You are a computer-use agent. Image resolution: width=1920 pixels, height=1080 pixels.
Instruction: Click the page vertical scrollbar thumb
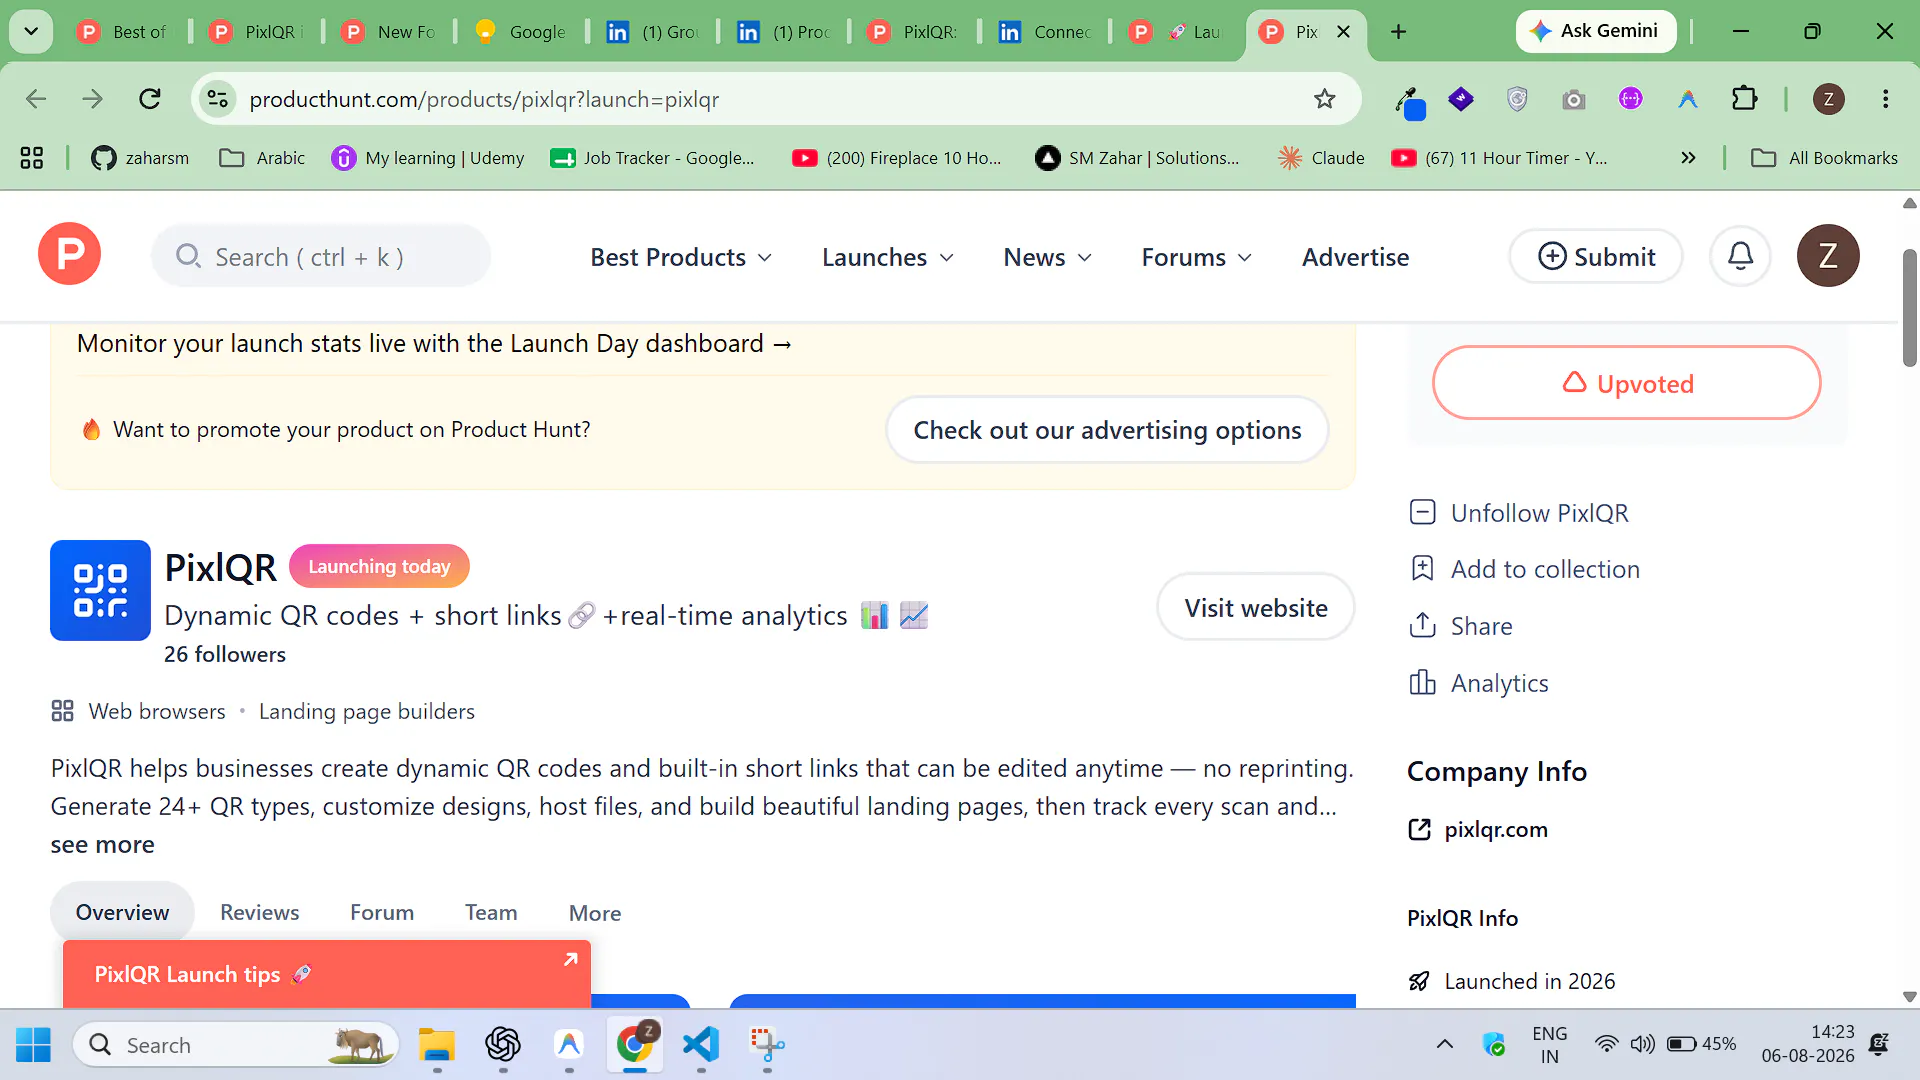click(x=1909, y=306)
